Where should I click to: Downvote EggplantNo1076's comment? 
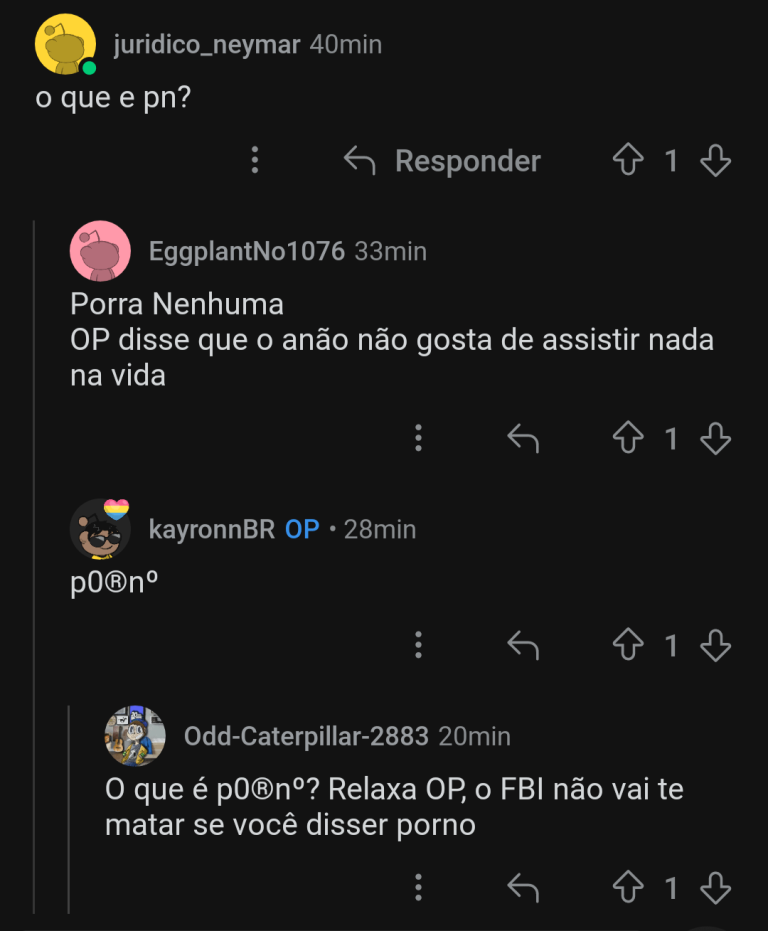pyautogui.click(x=716, y=438)
